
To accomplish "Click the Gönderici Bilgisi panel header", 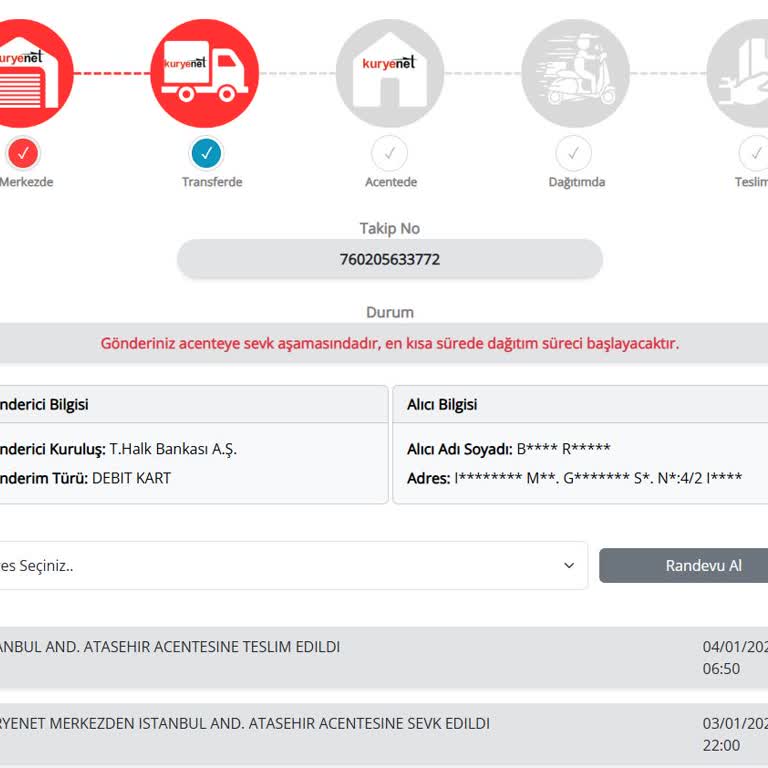I will click(x=194, y=405).
